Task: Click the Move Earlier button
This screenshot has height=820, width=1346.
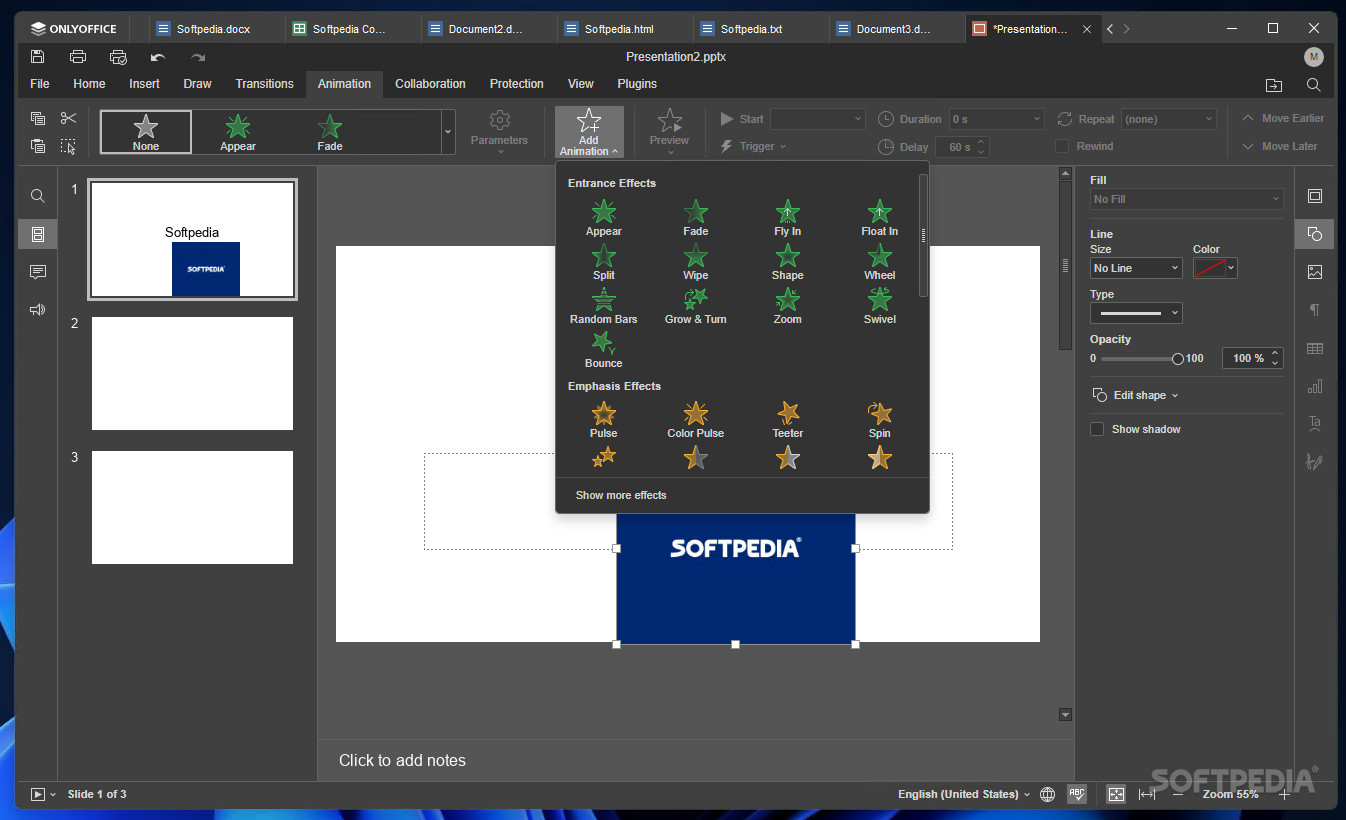Action: [1283, 118]
